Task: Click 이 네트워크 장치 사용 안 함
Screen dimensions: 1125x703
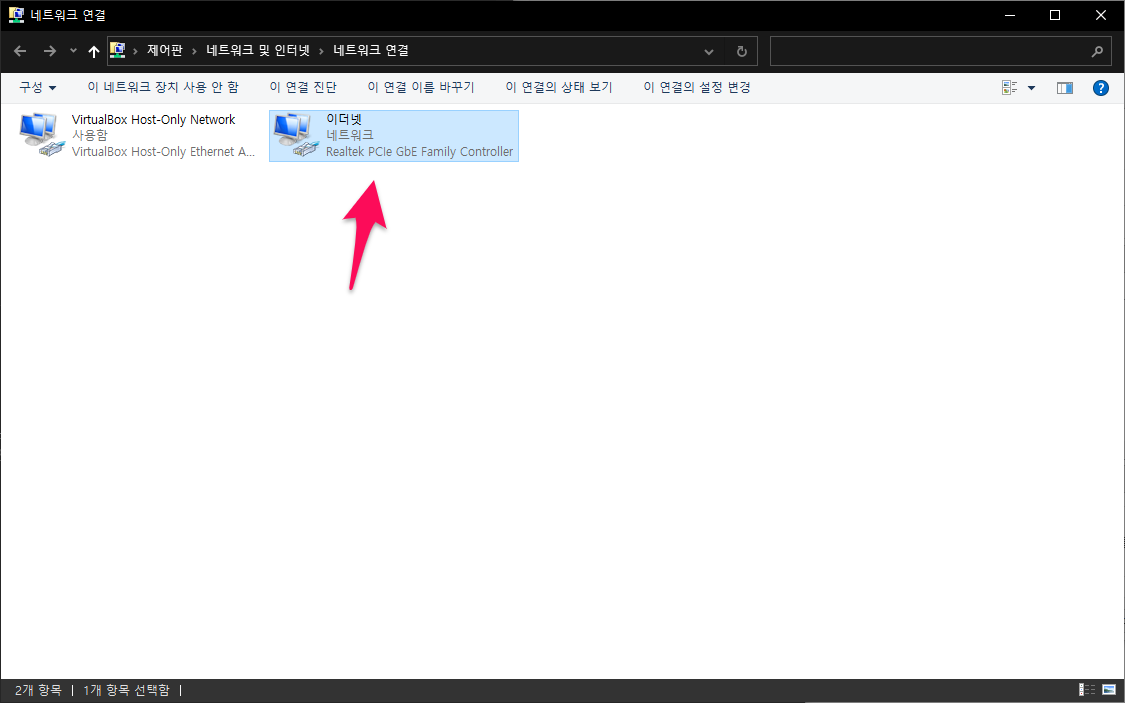Action: (x=163, y=88)
